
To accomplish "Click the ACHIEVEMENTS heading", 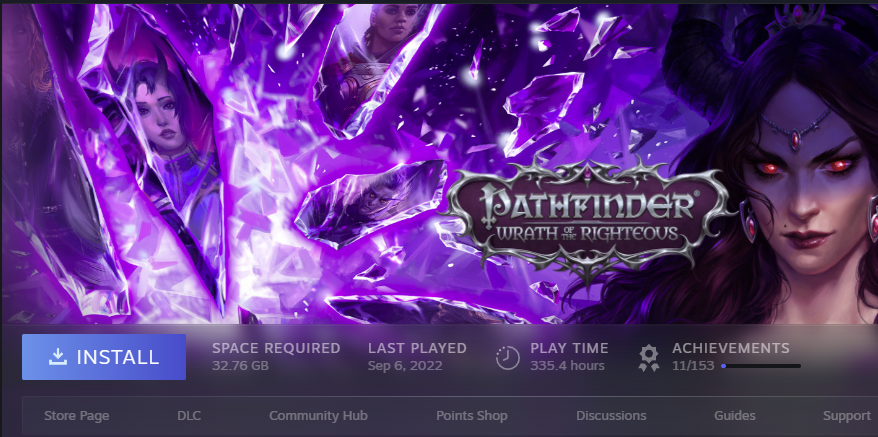I will 731,348.
